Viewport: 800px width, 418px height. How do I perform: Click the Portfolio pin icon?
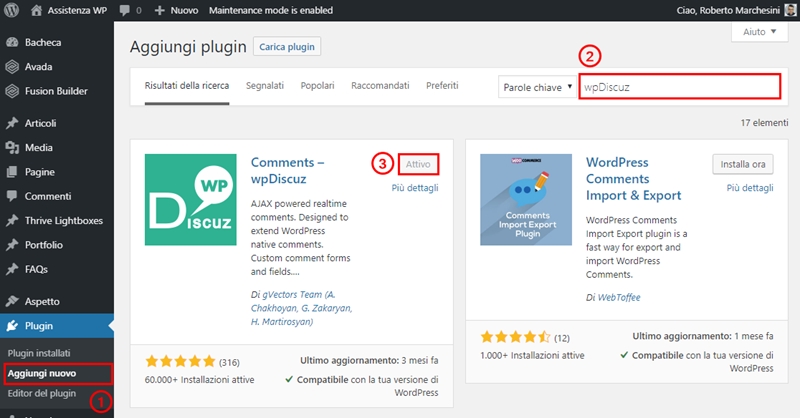click(x=12, y=245)
